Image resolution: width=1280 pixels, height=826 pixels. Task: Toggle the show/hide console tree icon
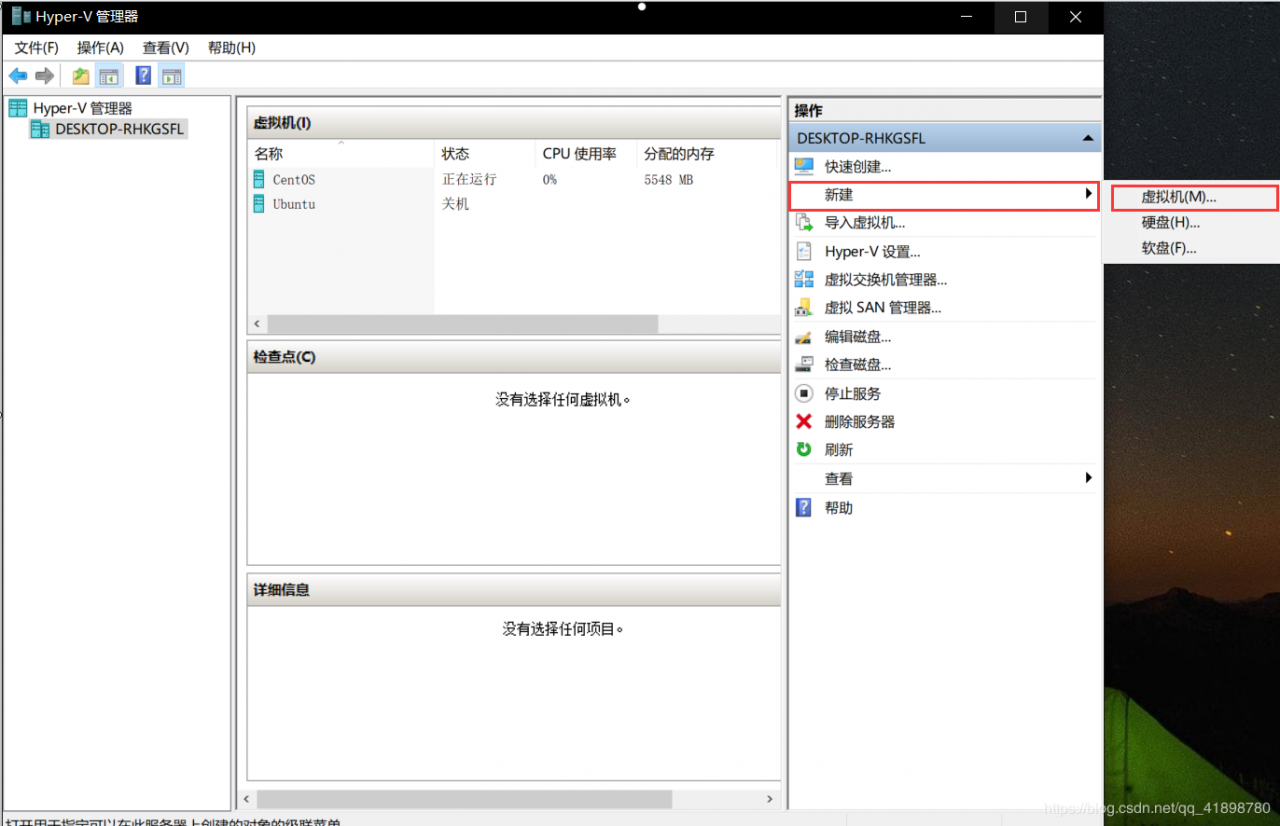(109, 76)
